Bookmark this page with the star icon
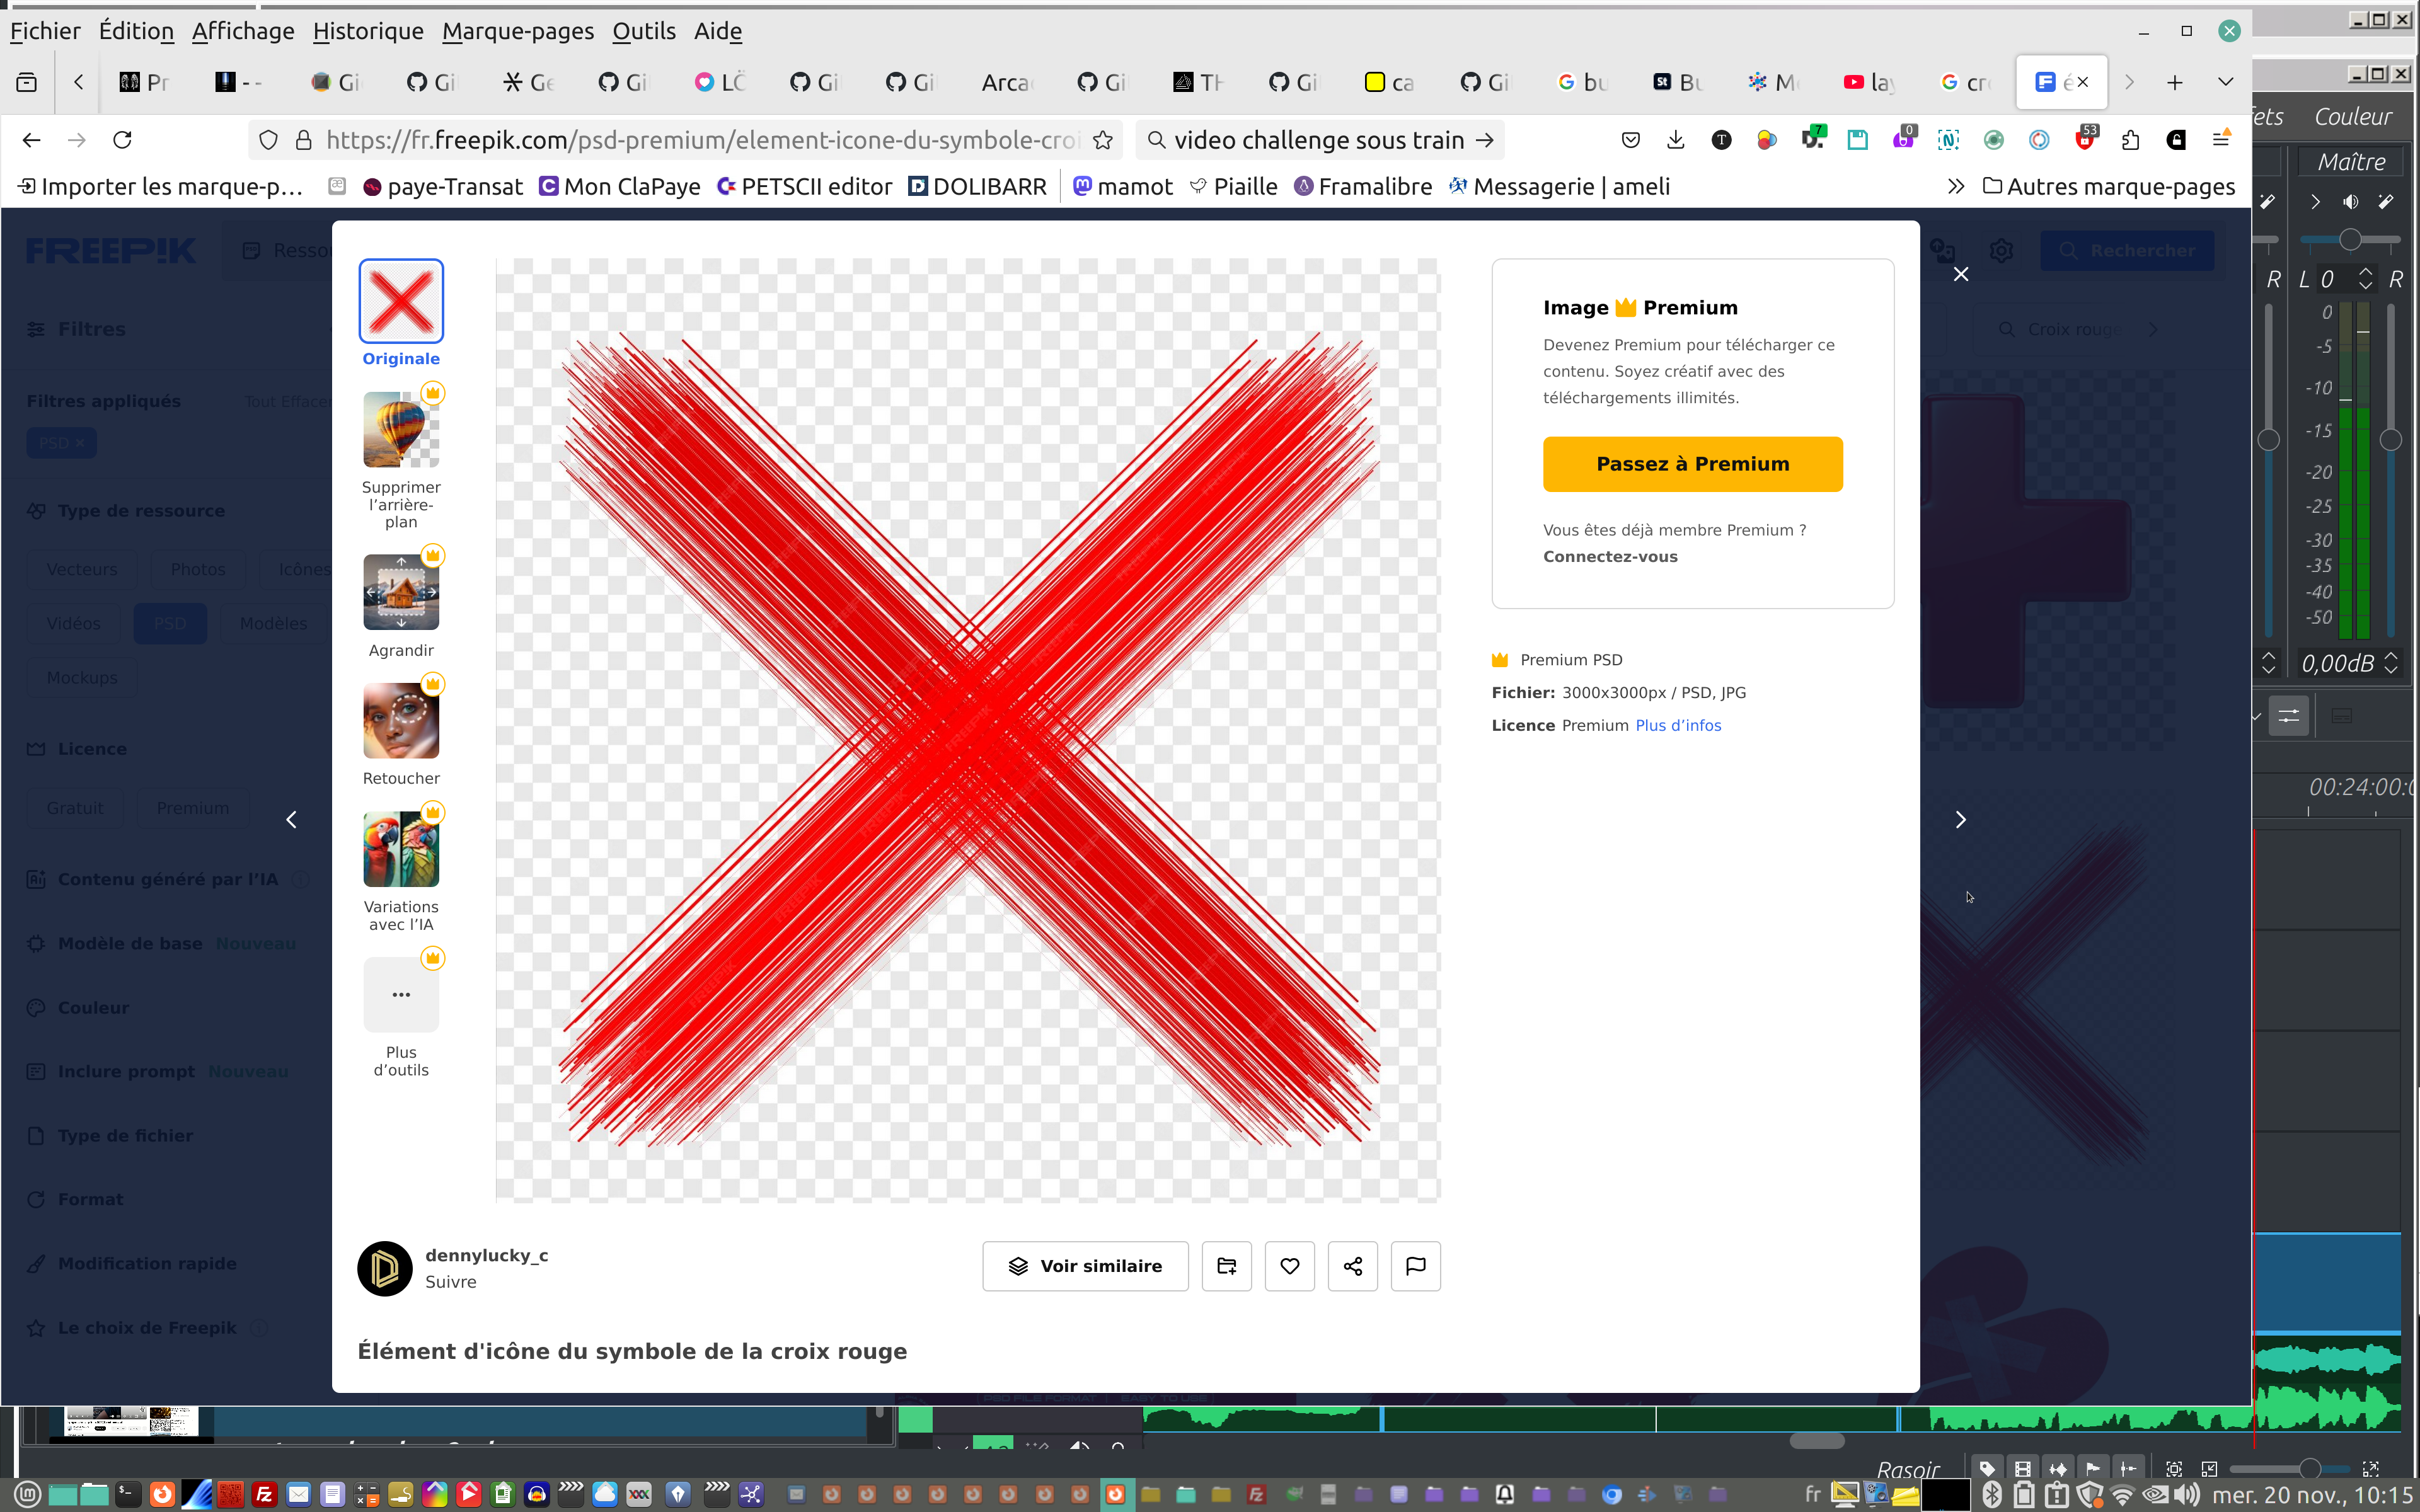 coord(1103,140)
